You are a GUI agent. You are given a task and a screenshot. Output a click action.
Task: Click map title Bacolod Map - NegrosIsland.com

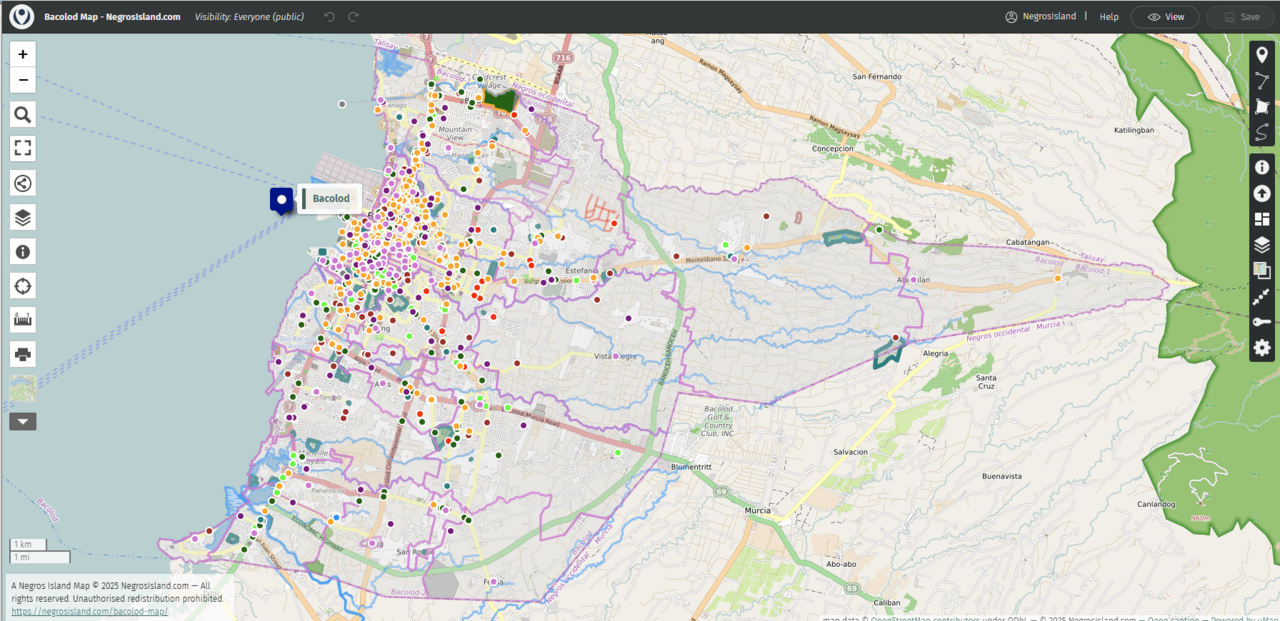[x=112, y=17]
